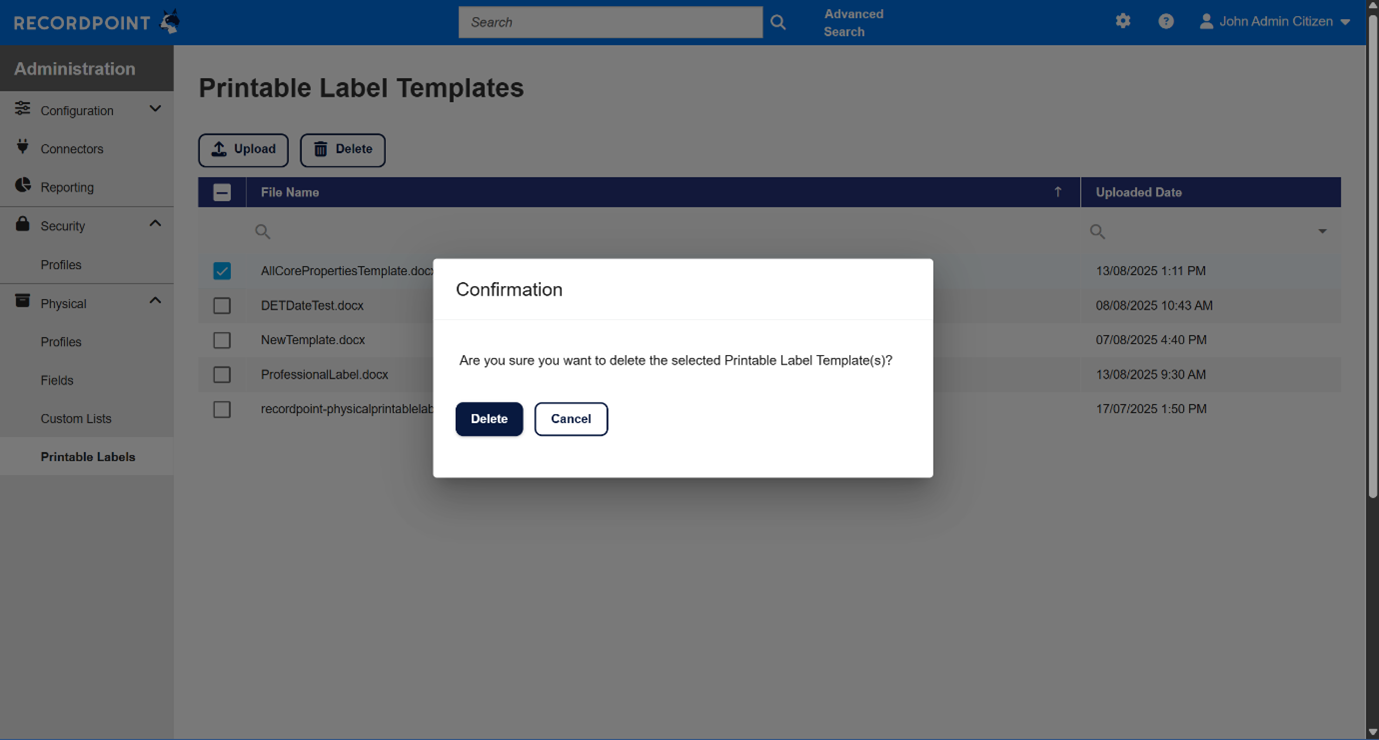This screenshot has height=740, width=1379.
Task: Uncheck the AllCorePropertiesTemplate.docx checkbox
Action: pyautogui.click(x=222, y=271)
